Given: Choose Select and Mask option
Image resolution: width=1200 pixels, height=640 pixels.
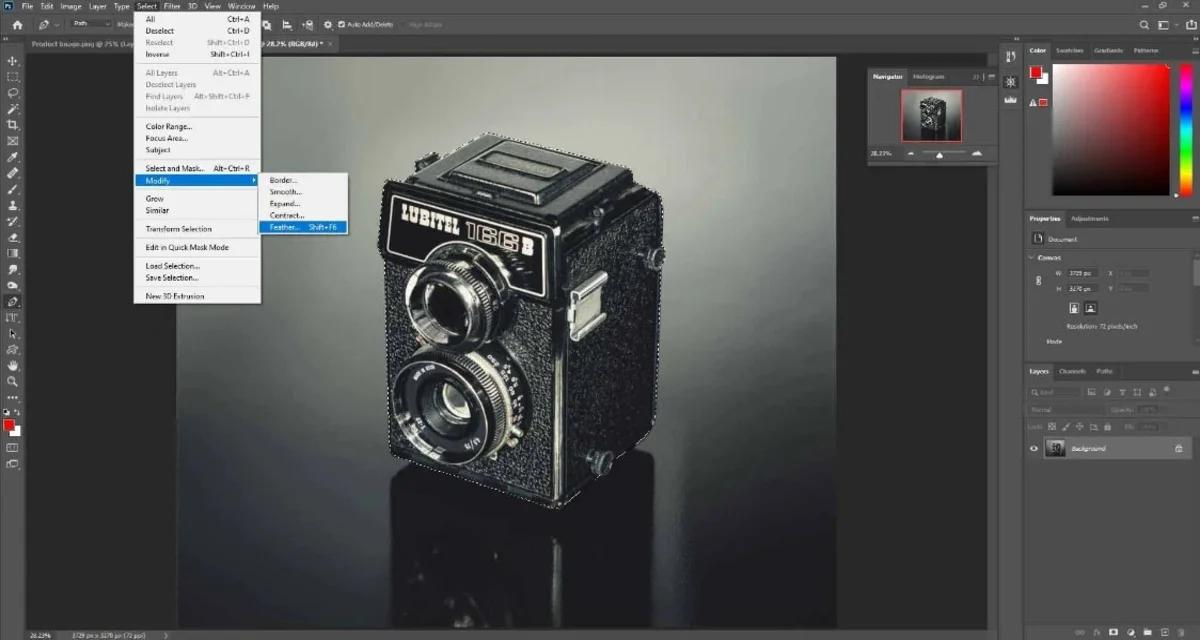Looking at the screenshot, I should click(x=198, y=168).
